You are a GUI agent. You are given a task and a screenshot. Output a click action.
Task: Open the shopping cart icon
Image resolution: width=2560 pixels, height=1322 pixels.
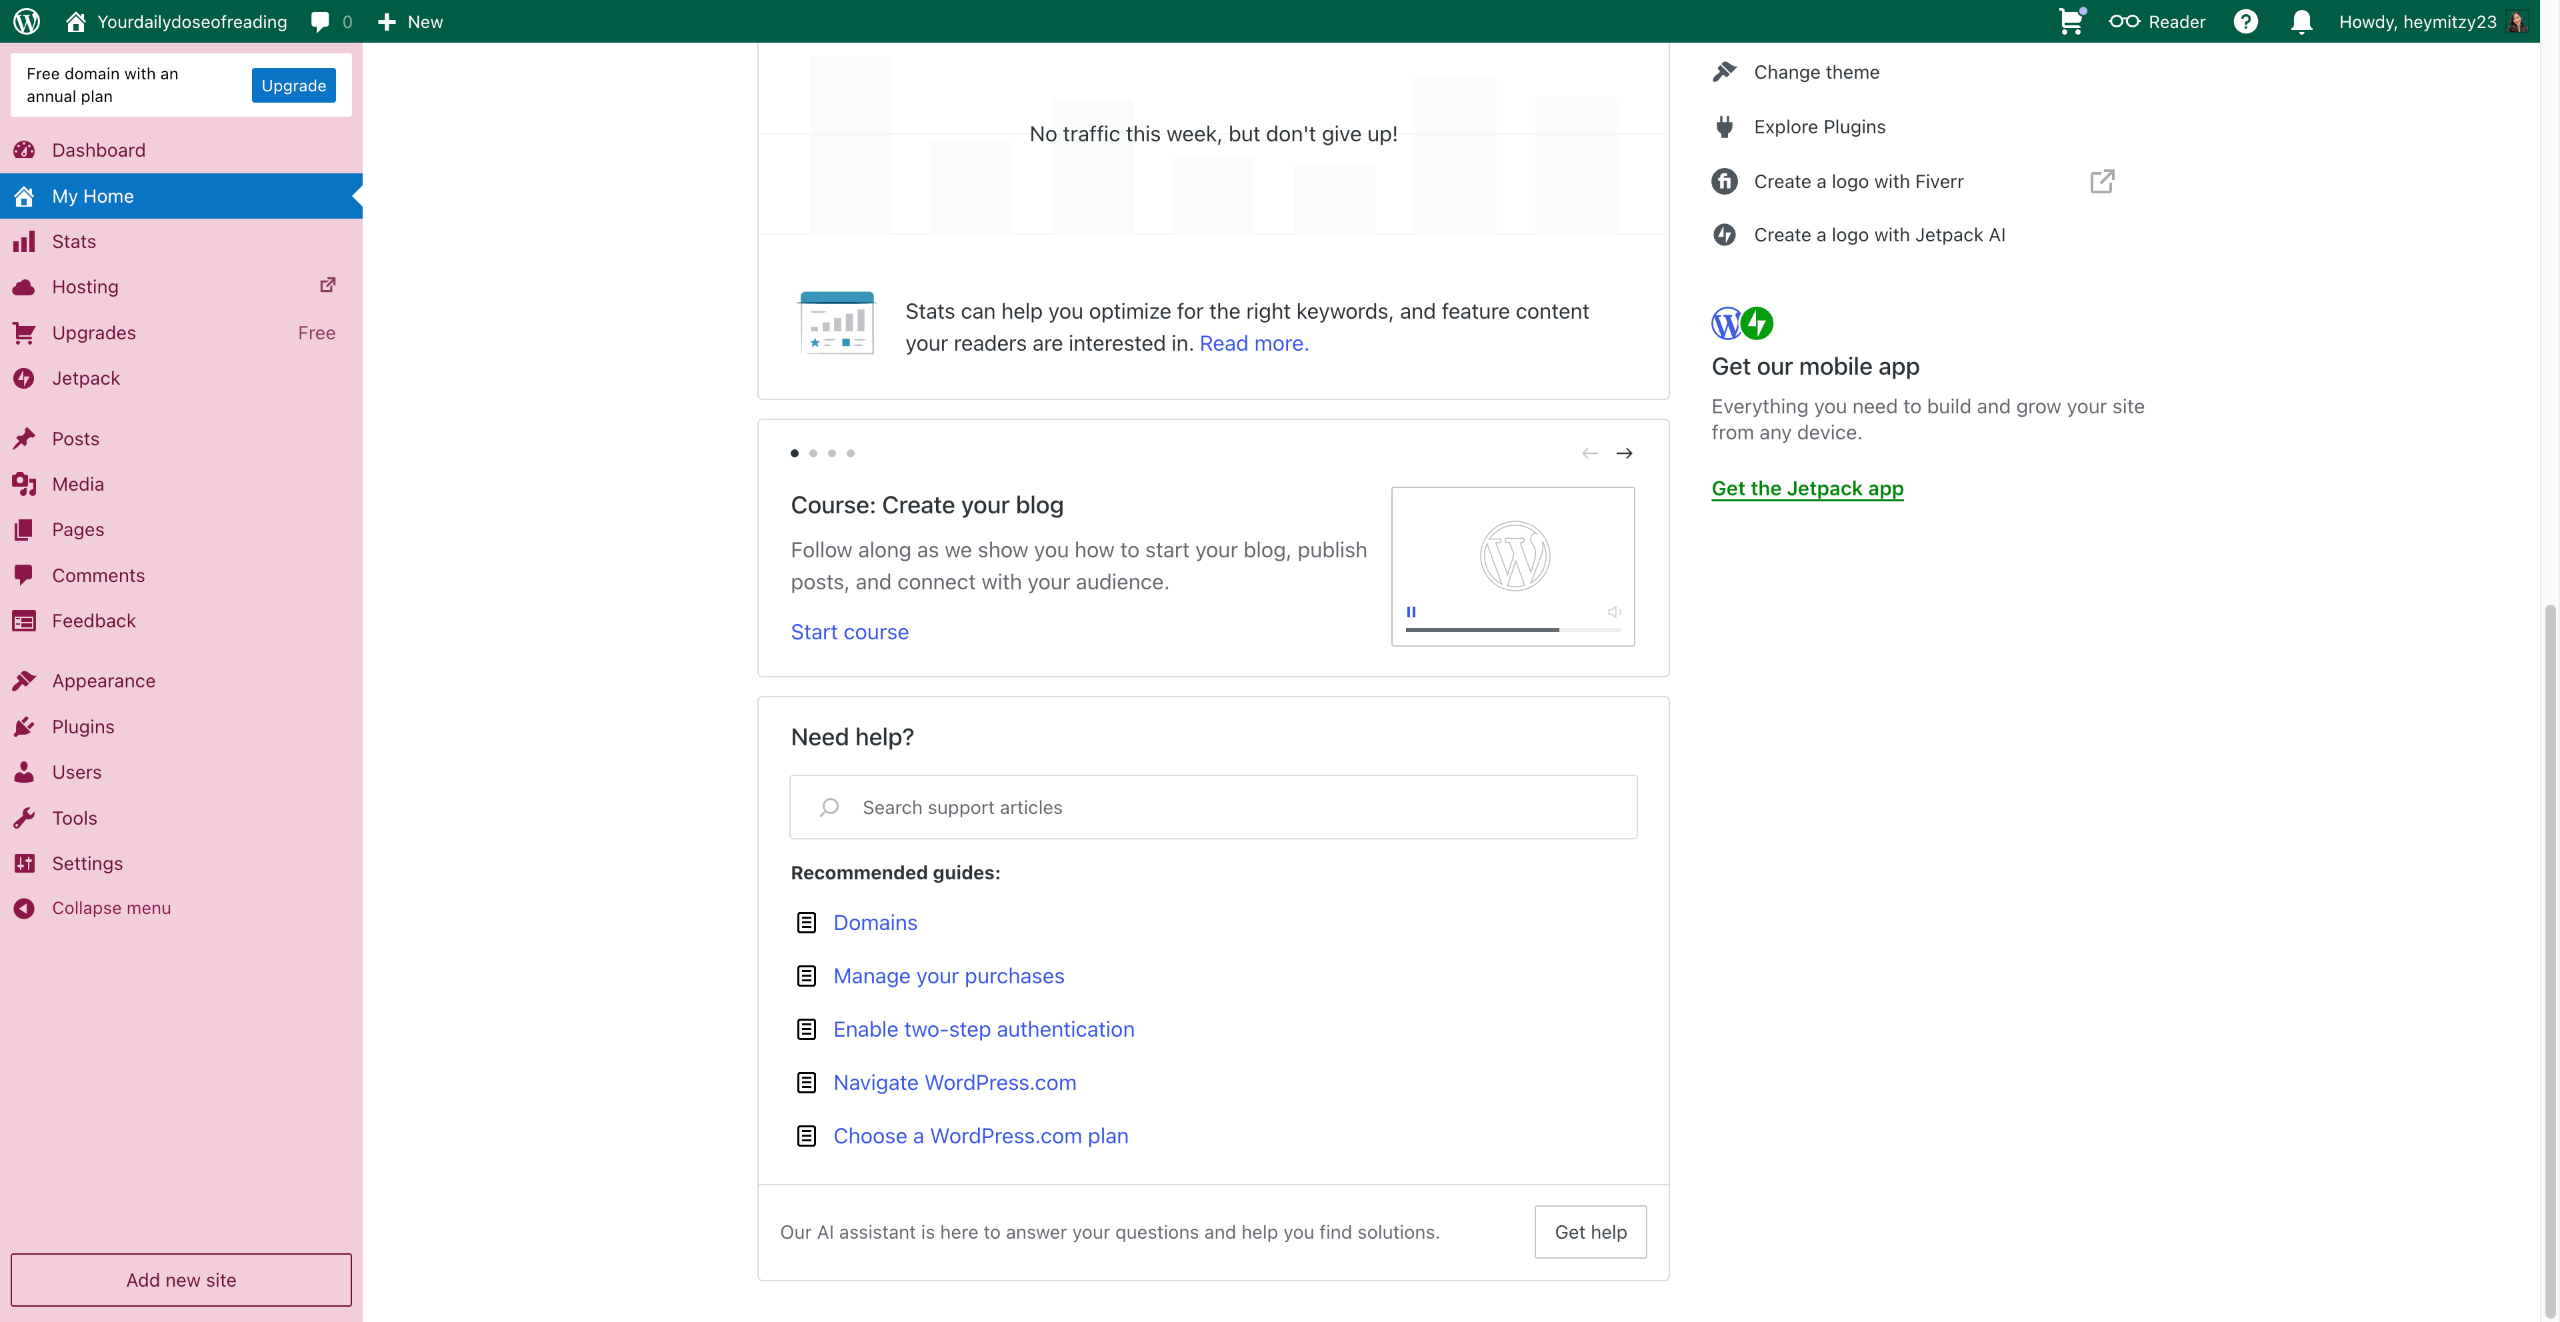click(2070, 21)
